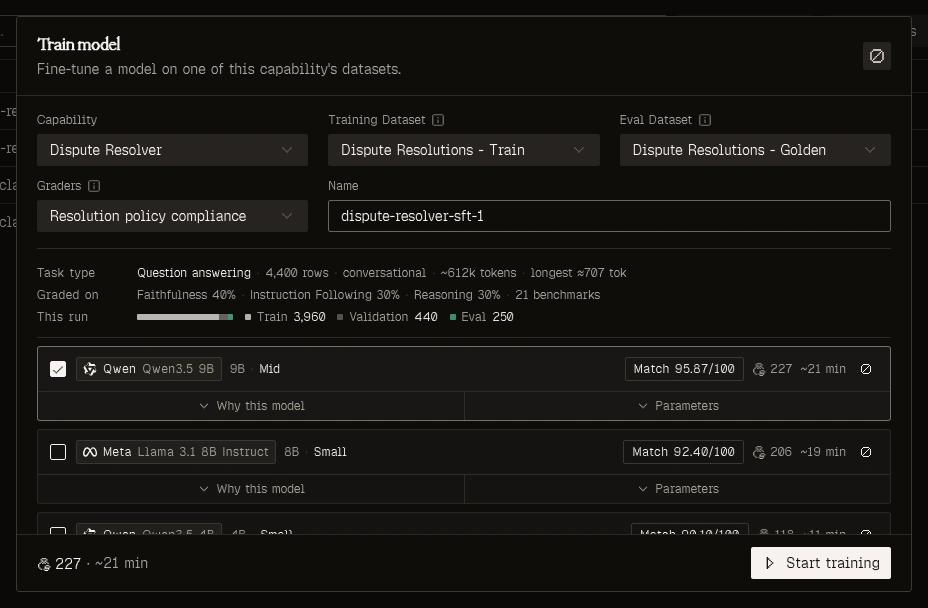This screenshot has height=608, width=928.
Task: Click Faithfulness 40% text
Action: [x=186, y=295]
